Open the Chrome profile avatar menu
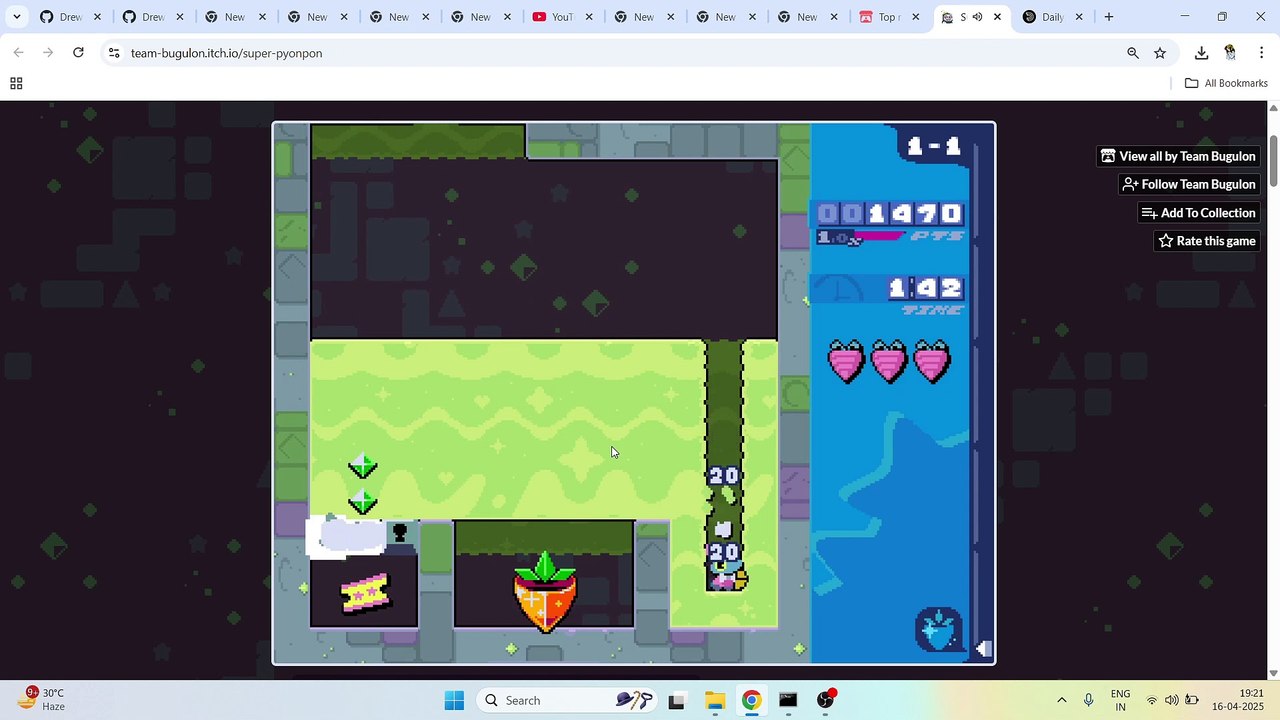The image size is (1280, 720). pos(1230,53)
